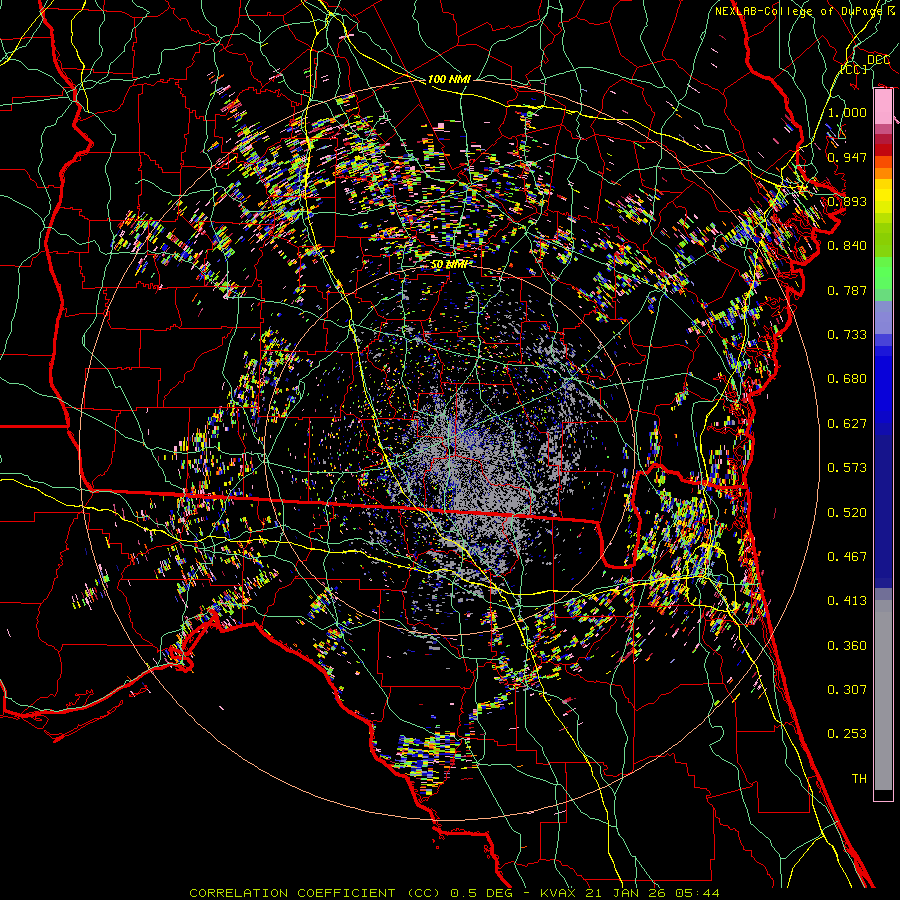Pick the bright green swatch on the color bar
This screenshot has height=900, width=900.
pos(883,273)
